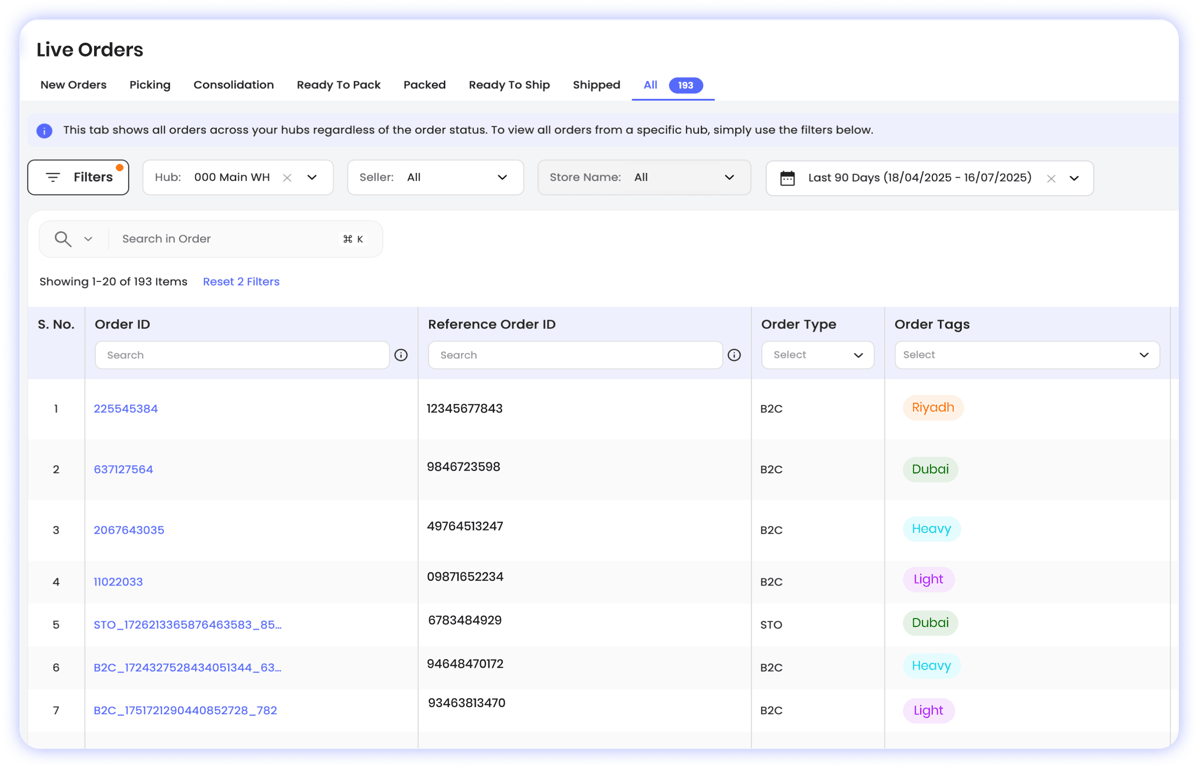Open the Seller dropdown
The height and width of the screenshot is (768, 1198).
pyautogui.click(x=435, y=178)
